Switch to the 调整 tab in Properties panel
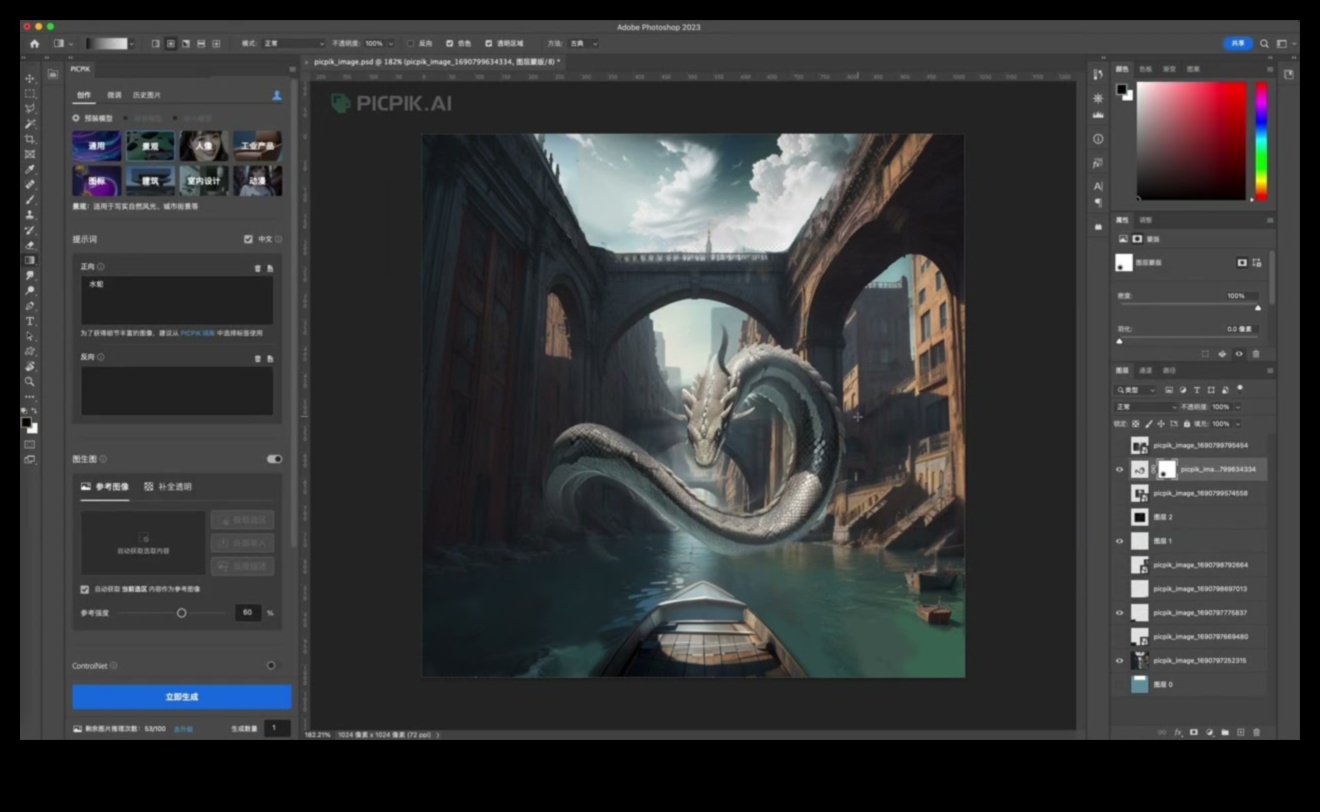Image resolution: width=1320 pixels, height=812 pixels. click(x=1146, y=220)
